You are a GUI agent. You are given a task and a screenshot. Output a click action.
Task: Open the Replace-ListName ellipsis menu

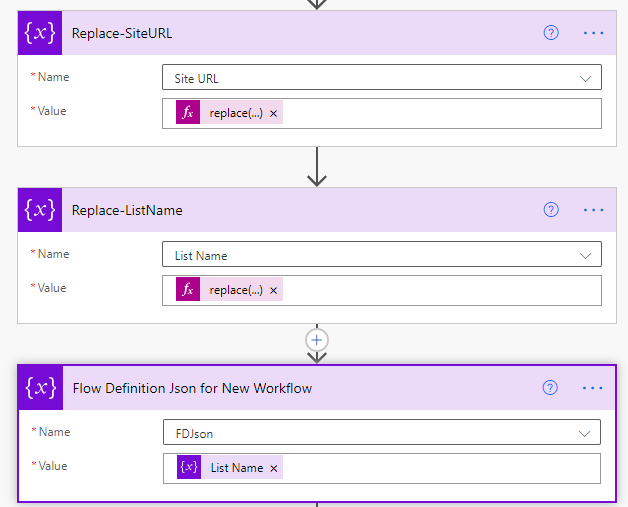pos(594,210)
